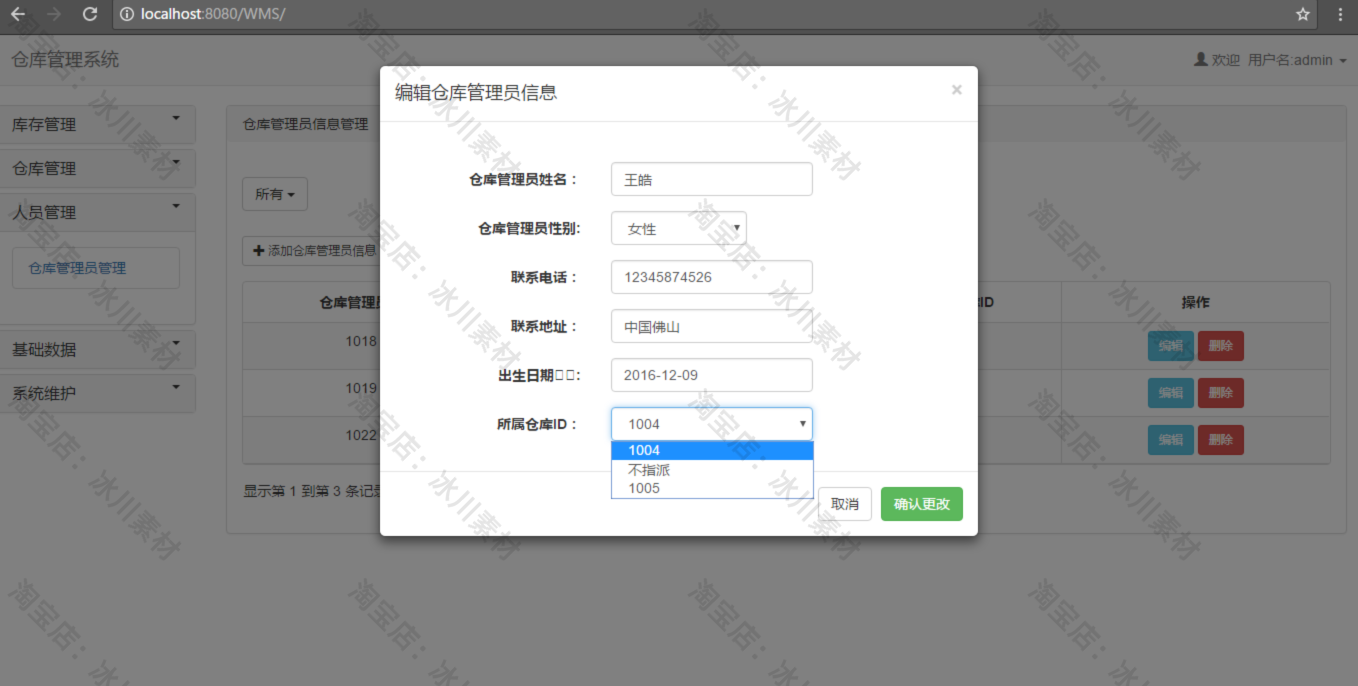The image size is (1358, 686).
Task: Click the browser forward arrow
Action: tap(54, 14)
